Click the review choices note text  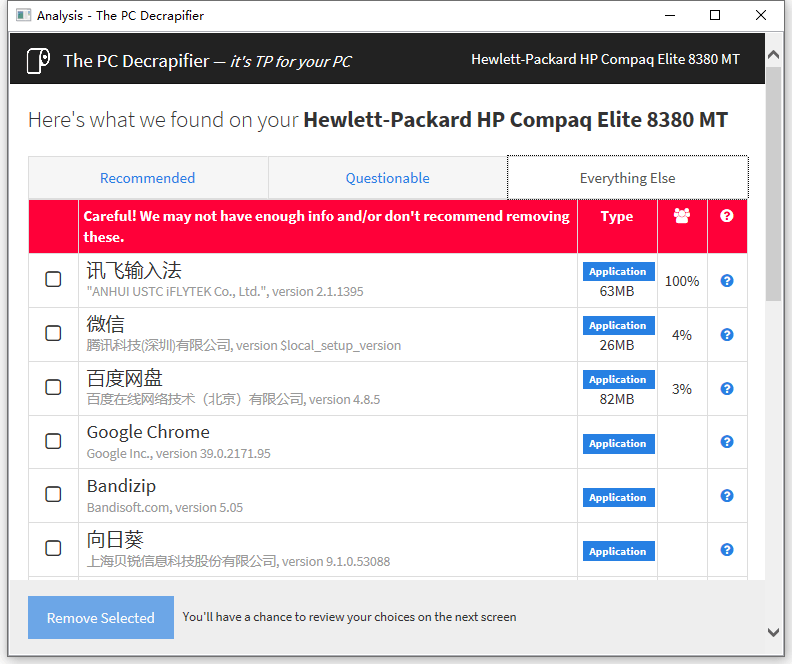pos(349,617)
